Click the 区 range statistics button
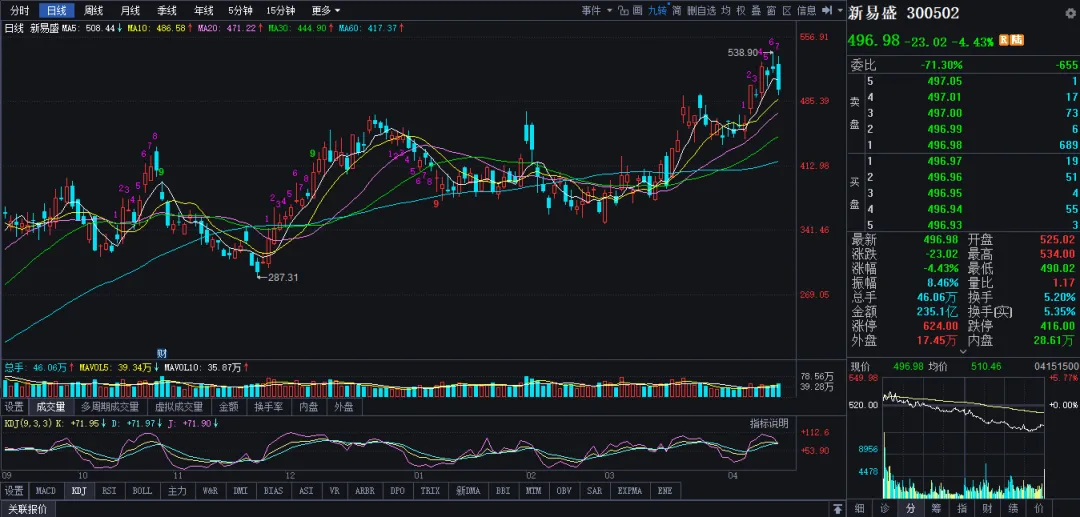The width and height of the screenshot is (1080, 517). (787, 10)
